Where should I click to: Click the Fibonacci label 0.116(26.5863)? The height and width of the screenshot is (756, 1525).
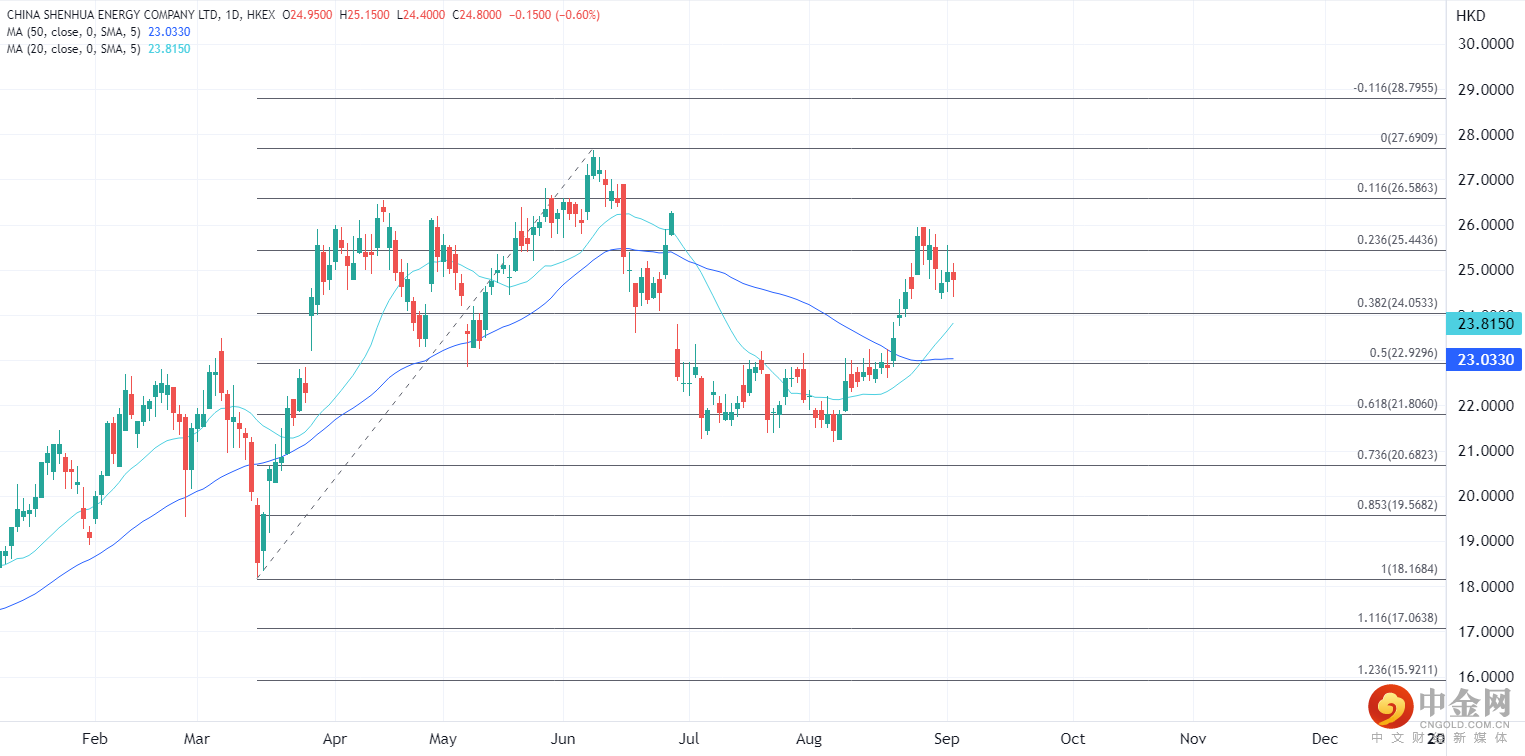(1397, 188)
